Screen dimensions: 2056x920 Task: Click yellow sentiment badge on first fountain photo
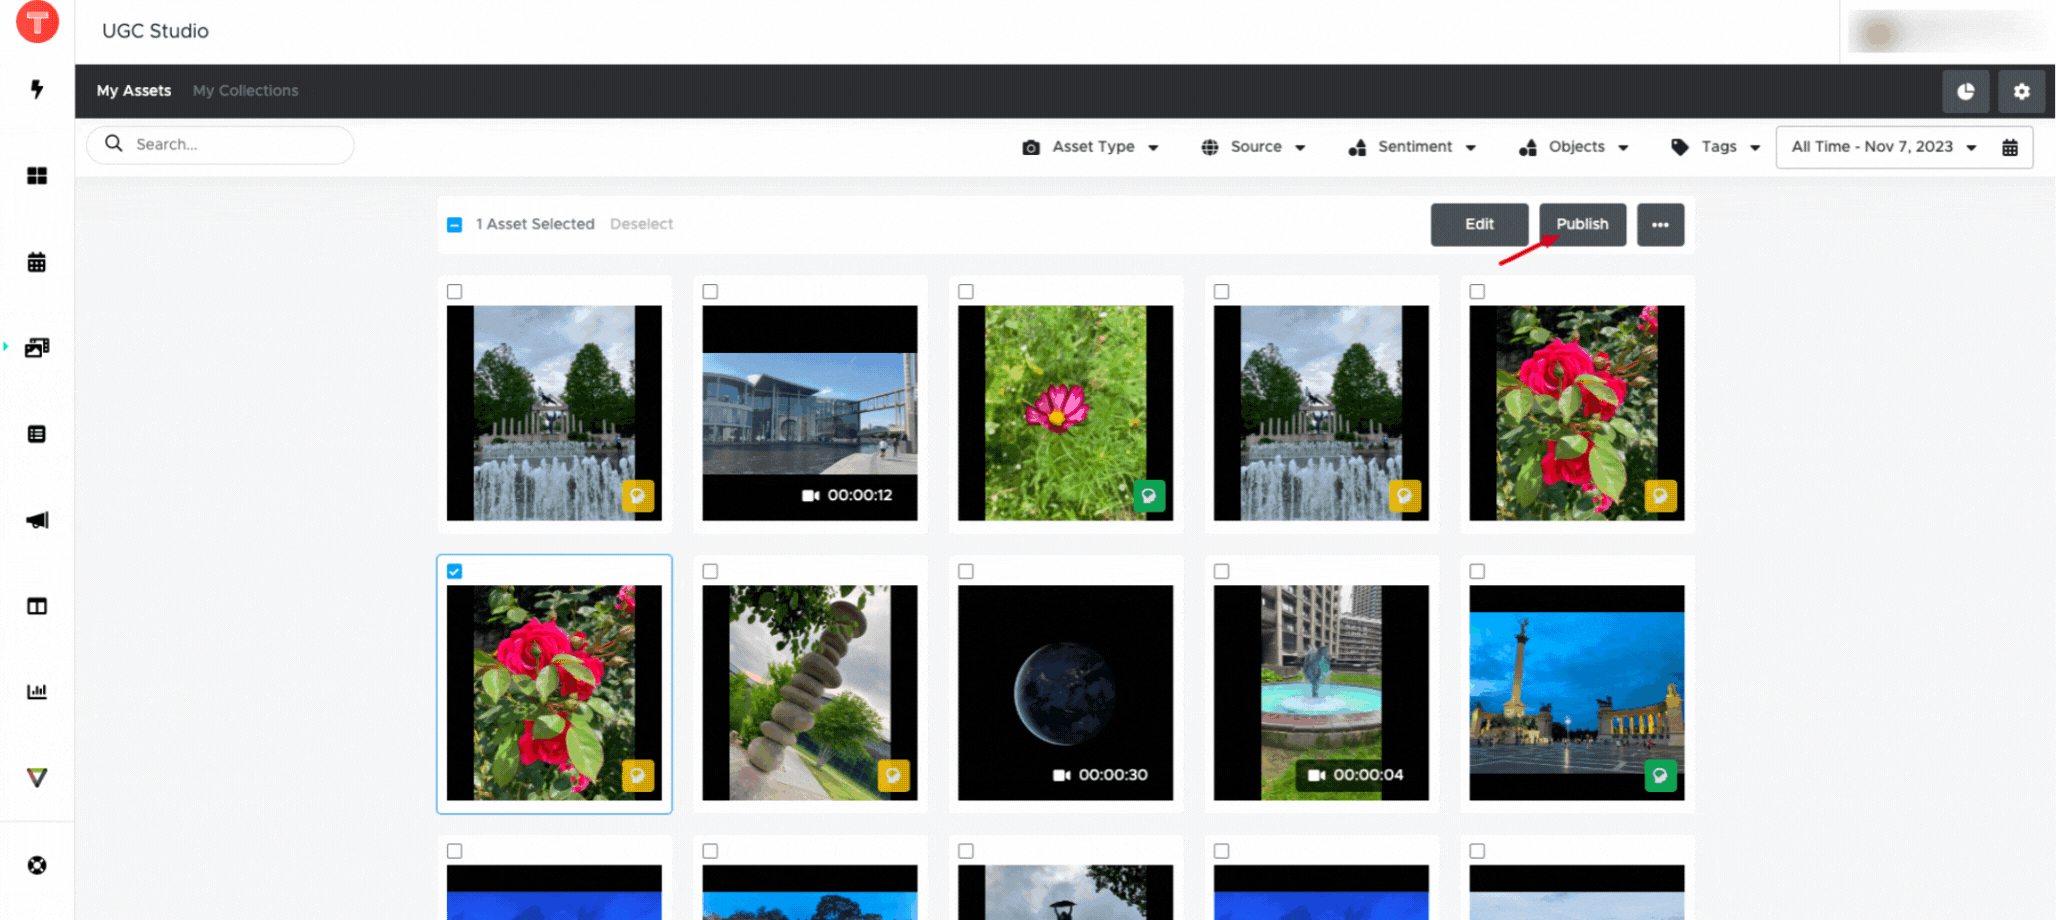pyautogui.click(x=638, y=496)
